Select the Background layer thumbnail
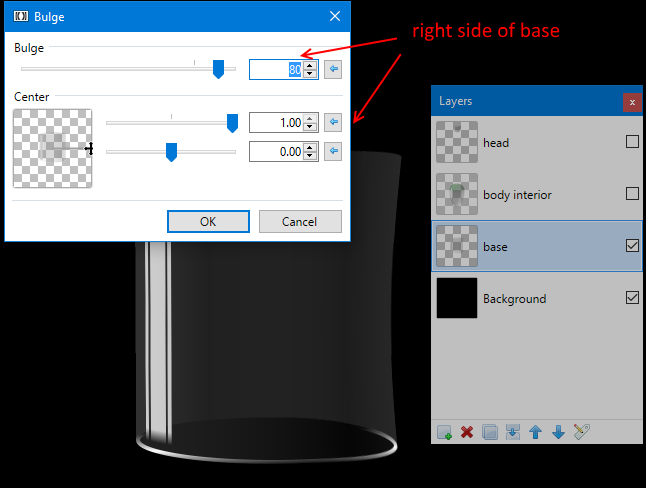This screenshot has height=488, width=646. pos(457,298)
